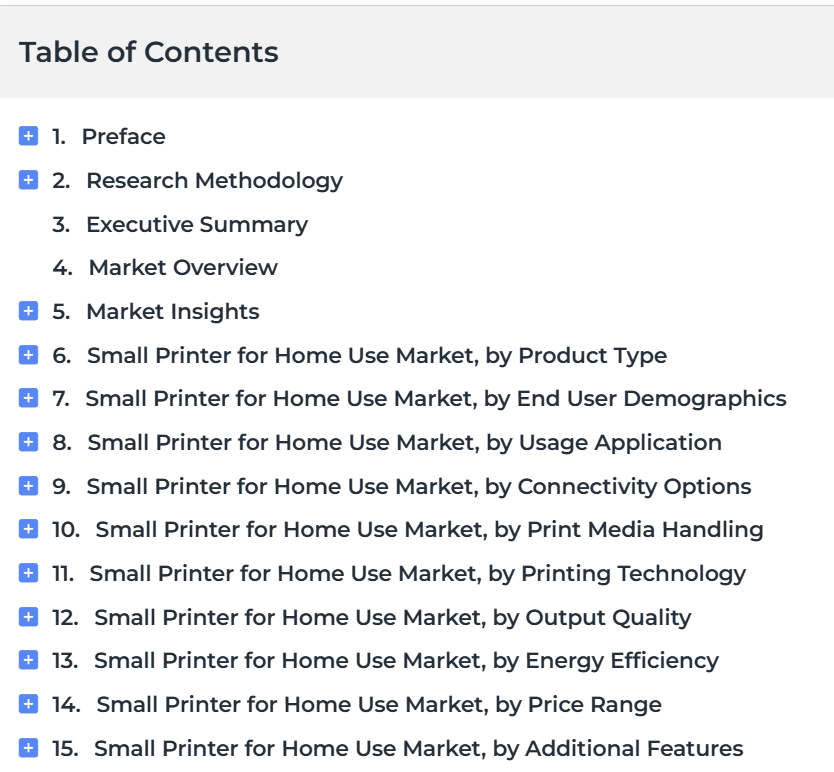This screenshot has width=834, height=772.
Task: Click plus icon beside Print Media Handling
Action: point(28,529)
